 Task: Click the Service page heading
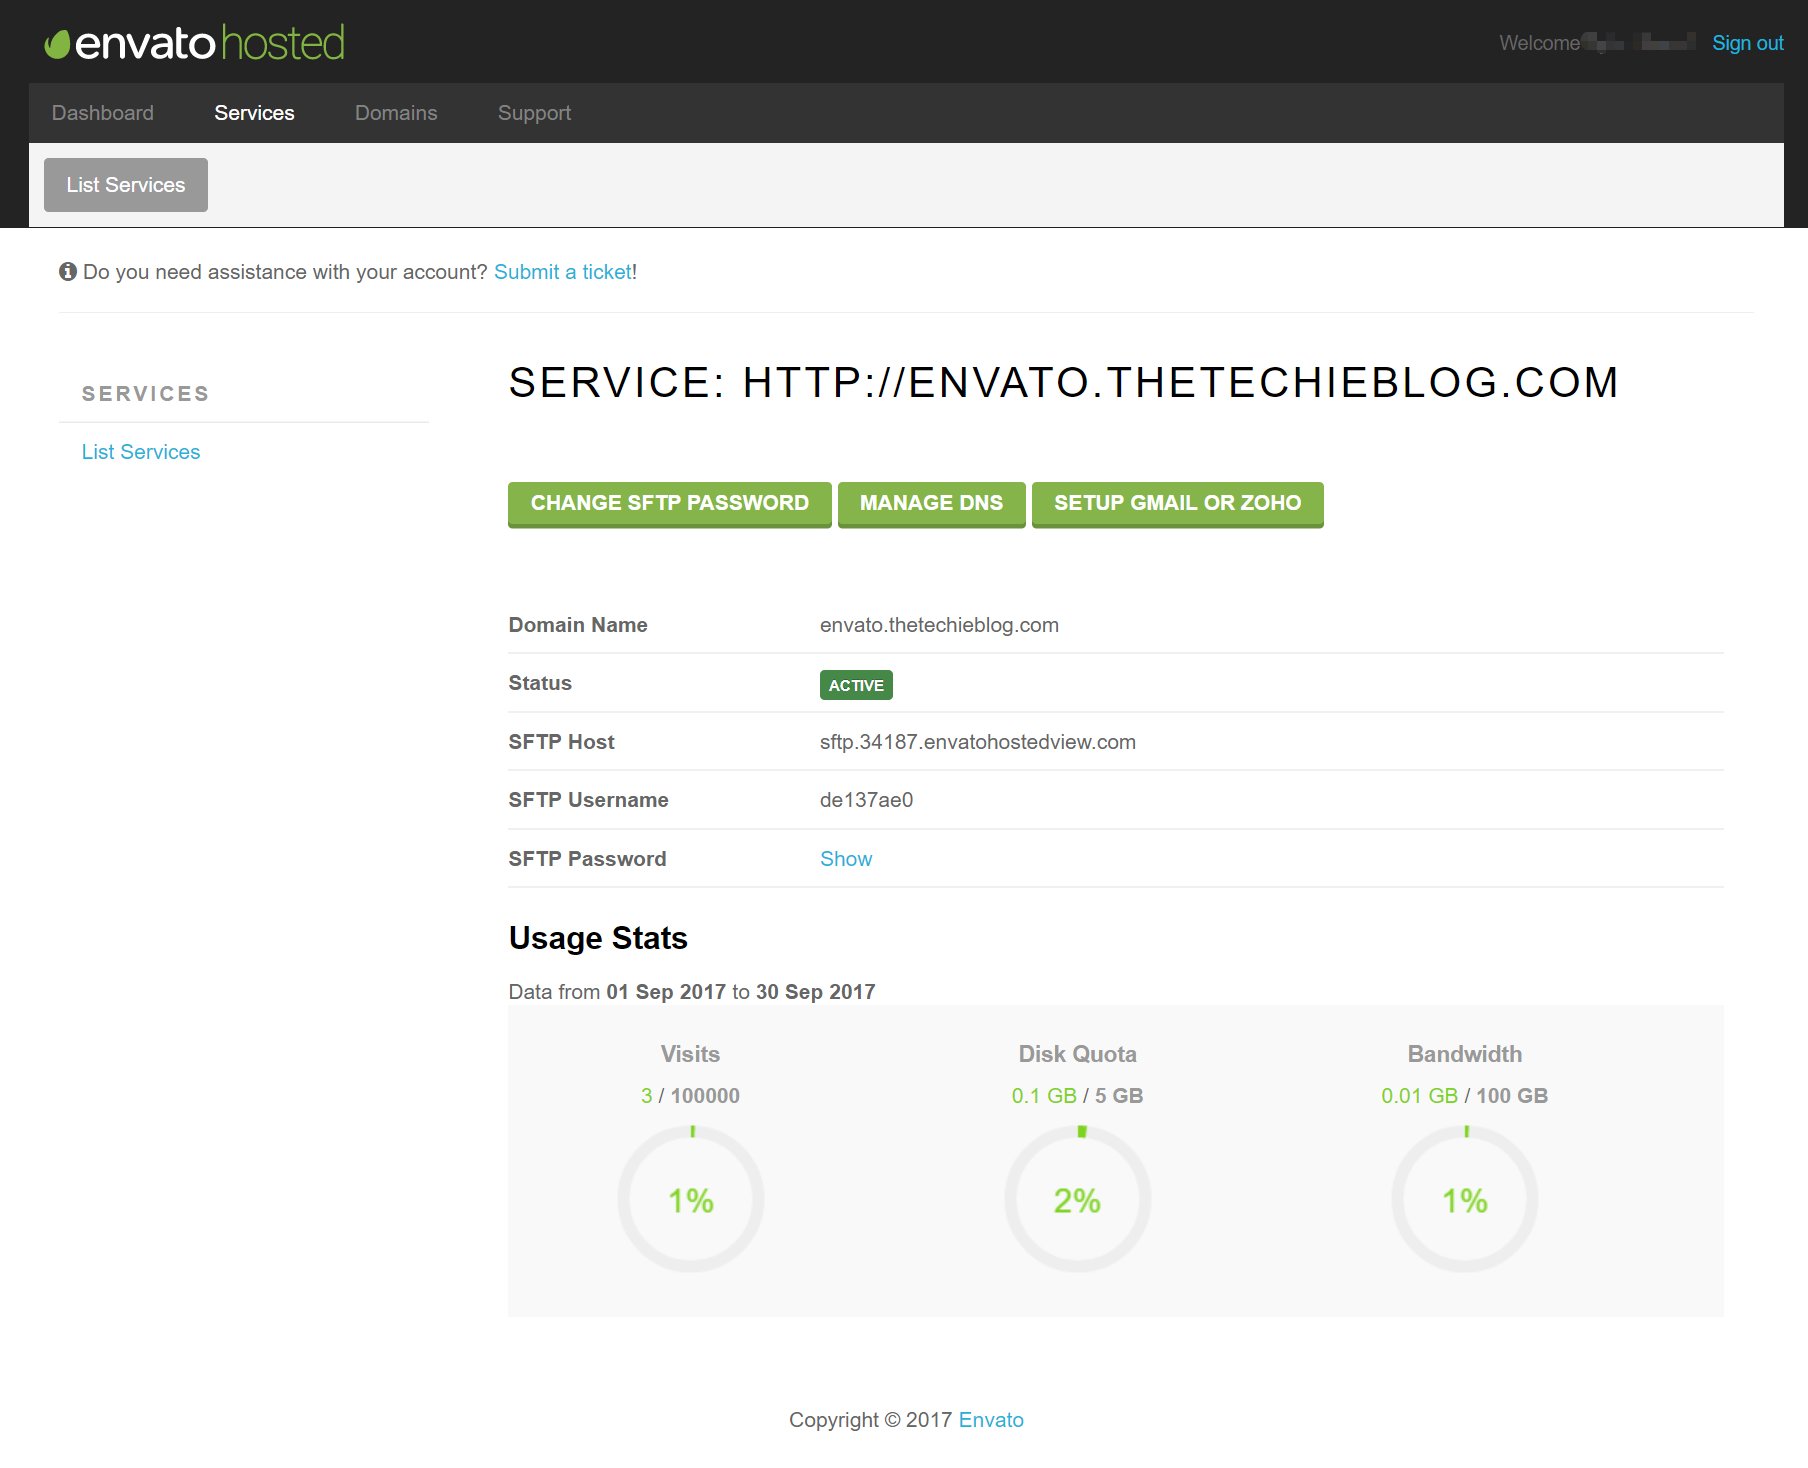coord(1063,383)
